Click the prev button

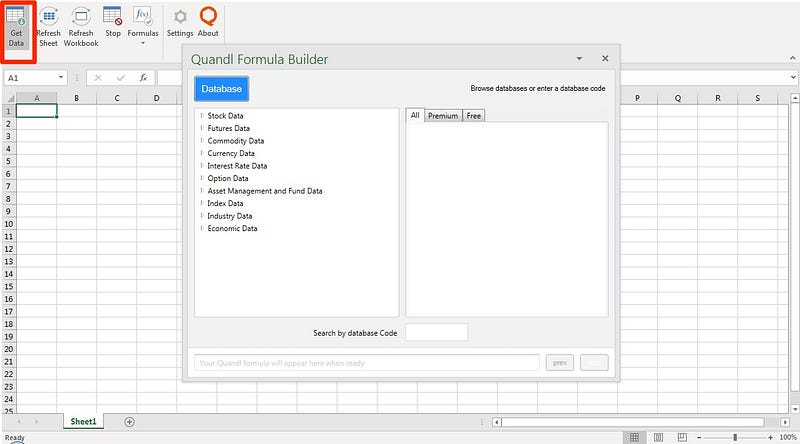[x=560, y=363]
